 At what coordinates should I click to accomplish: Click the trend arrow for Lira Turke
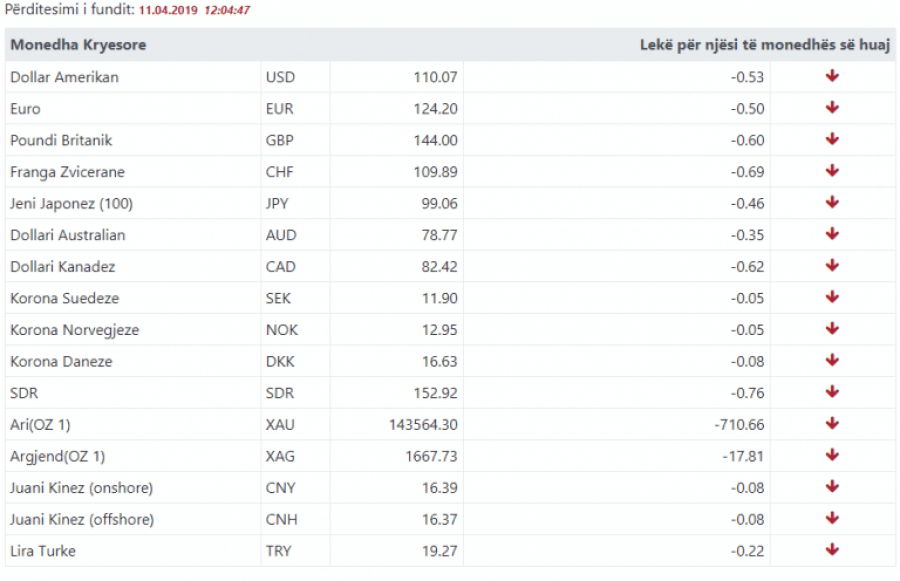(x=832, y=550)
